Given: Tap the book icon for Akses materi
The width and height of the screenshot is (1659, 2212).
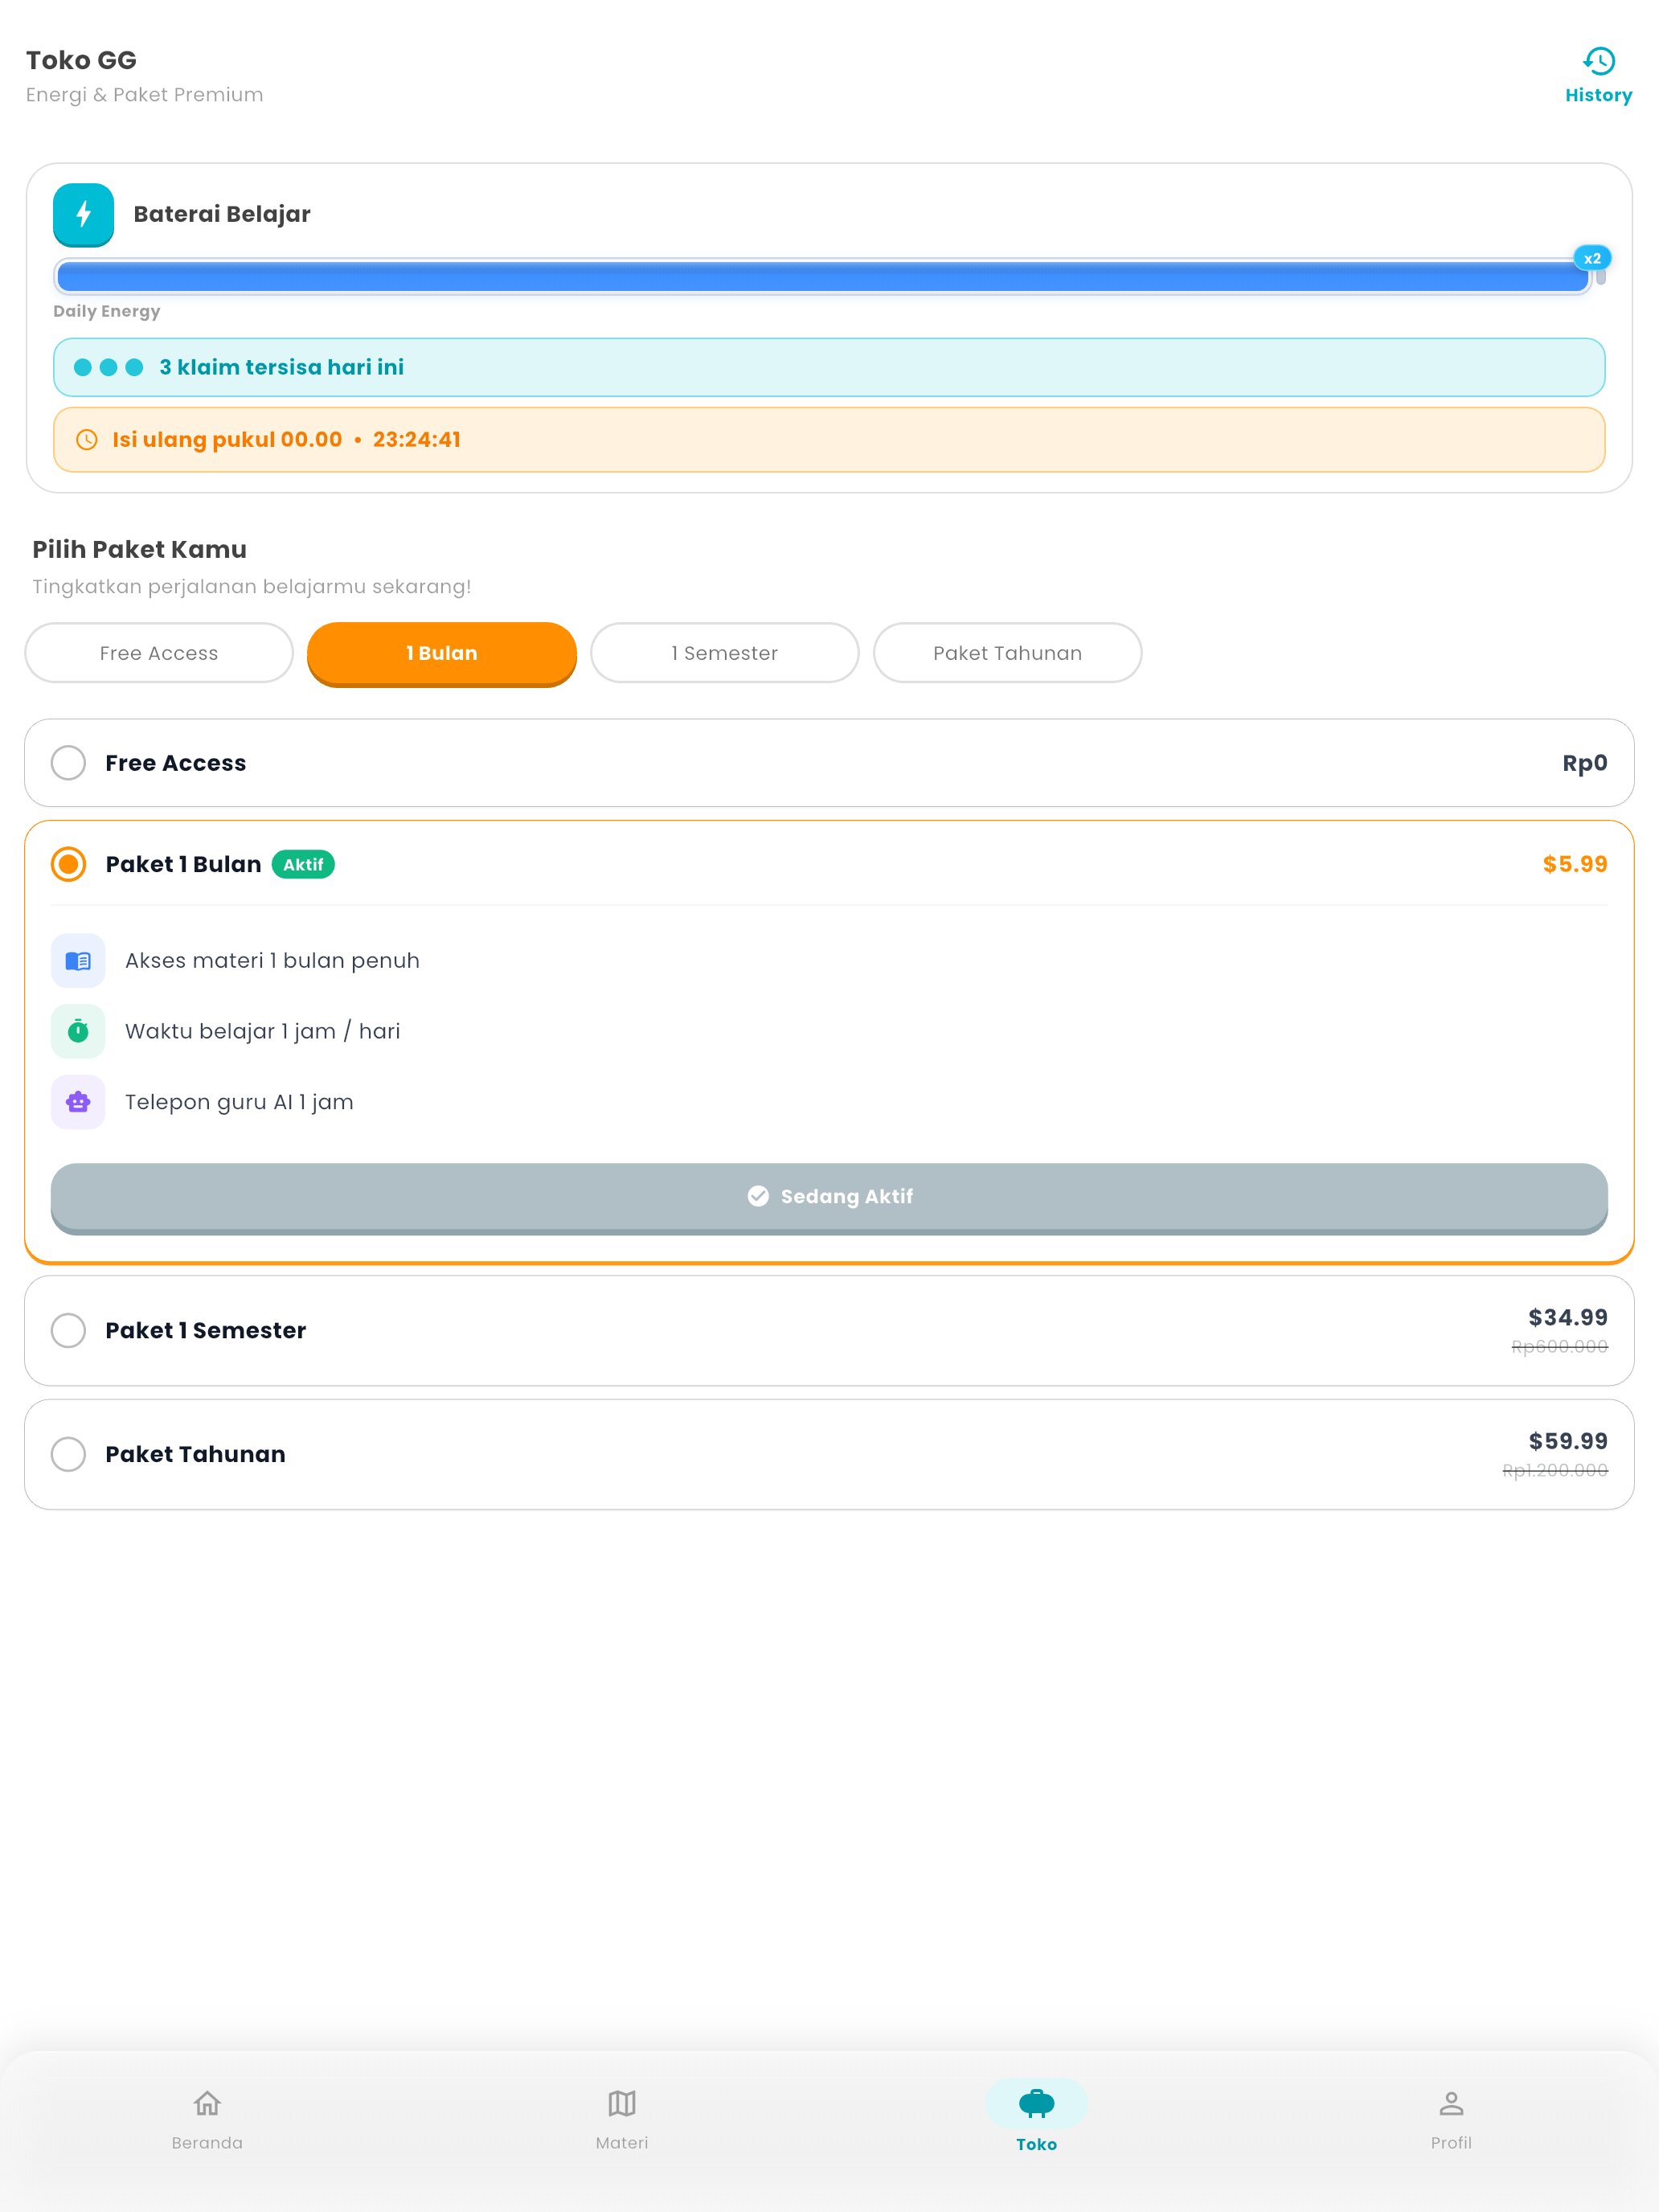Looking at the screenshot, I should point(78,961).
